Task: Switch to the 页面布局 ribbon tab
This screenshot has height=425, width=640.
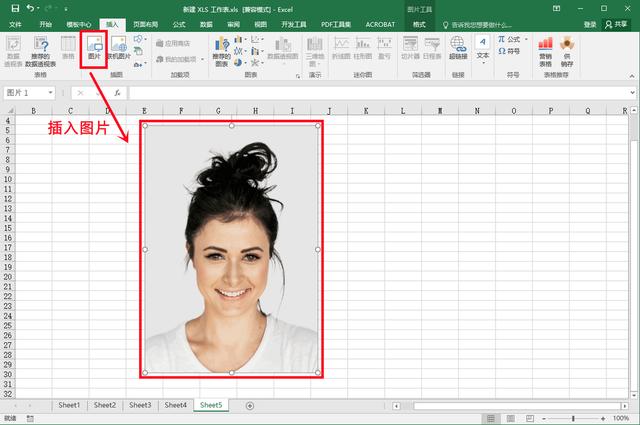Action: tap(145, 24)
